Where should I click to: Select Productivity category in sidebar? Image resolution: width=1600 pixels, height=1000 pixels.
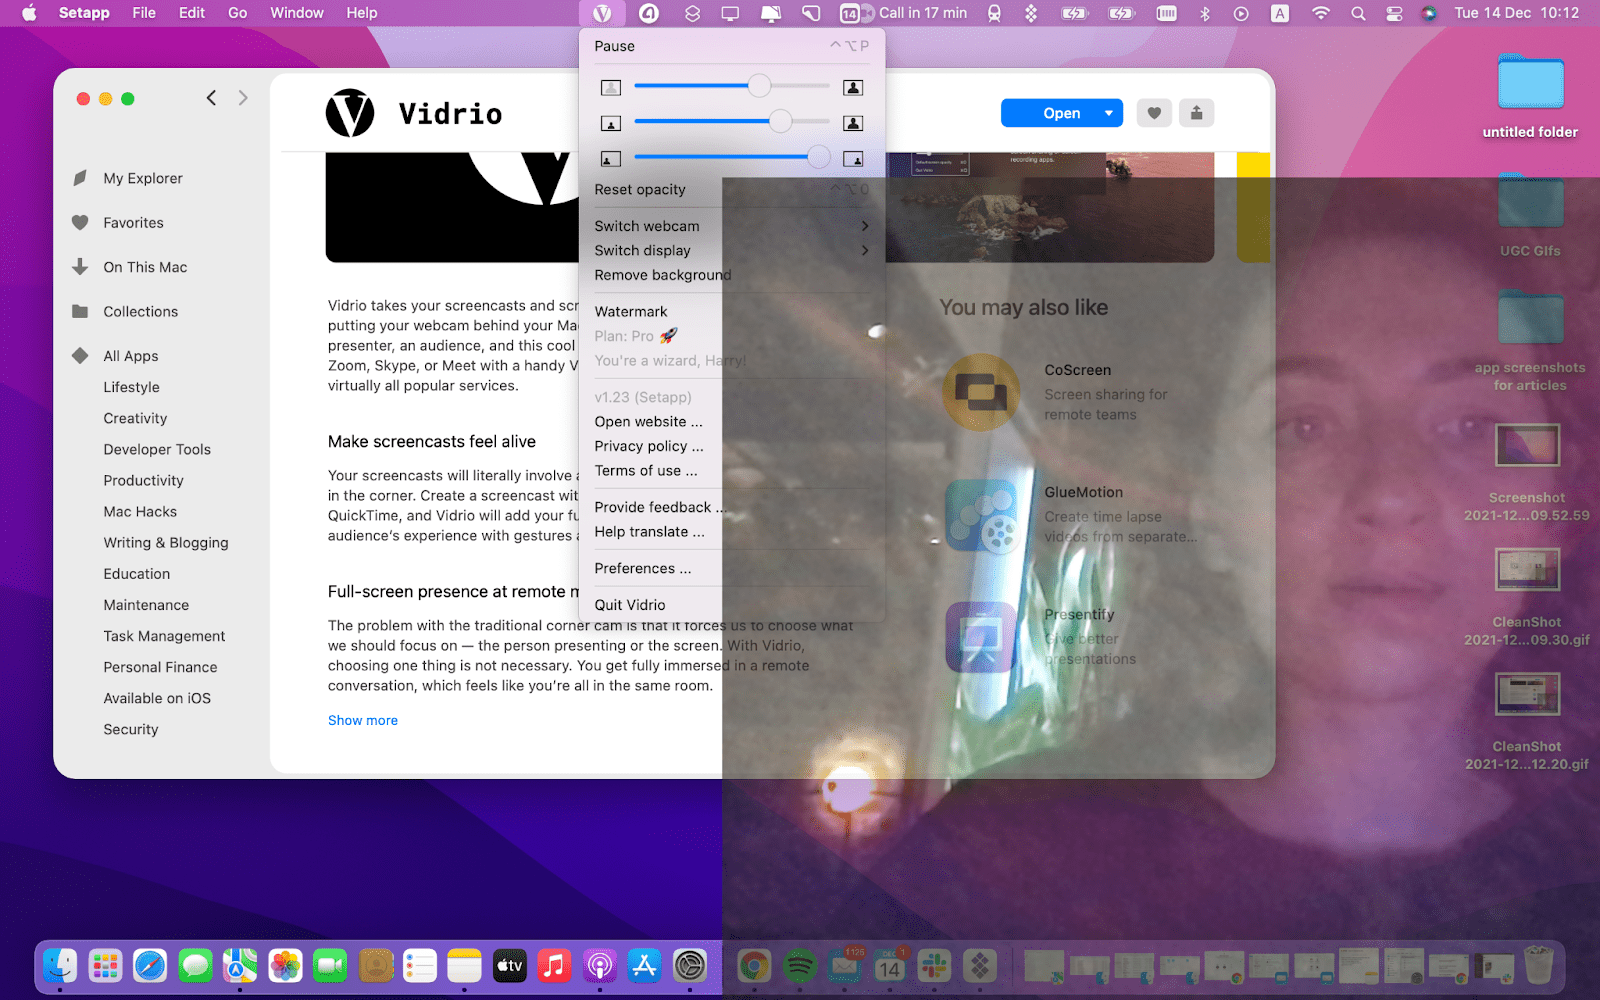click(144, 480)
